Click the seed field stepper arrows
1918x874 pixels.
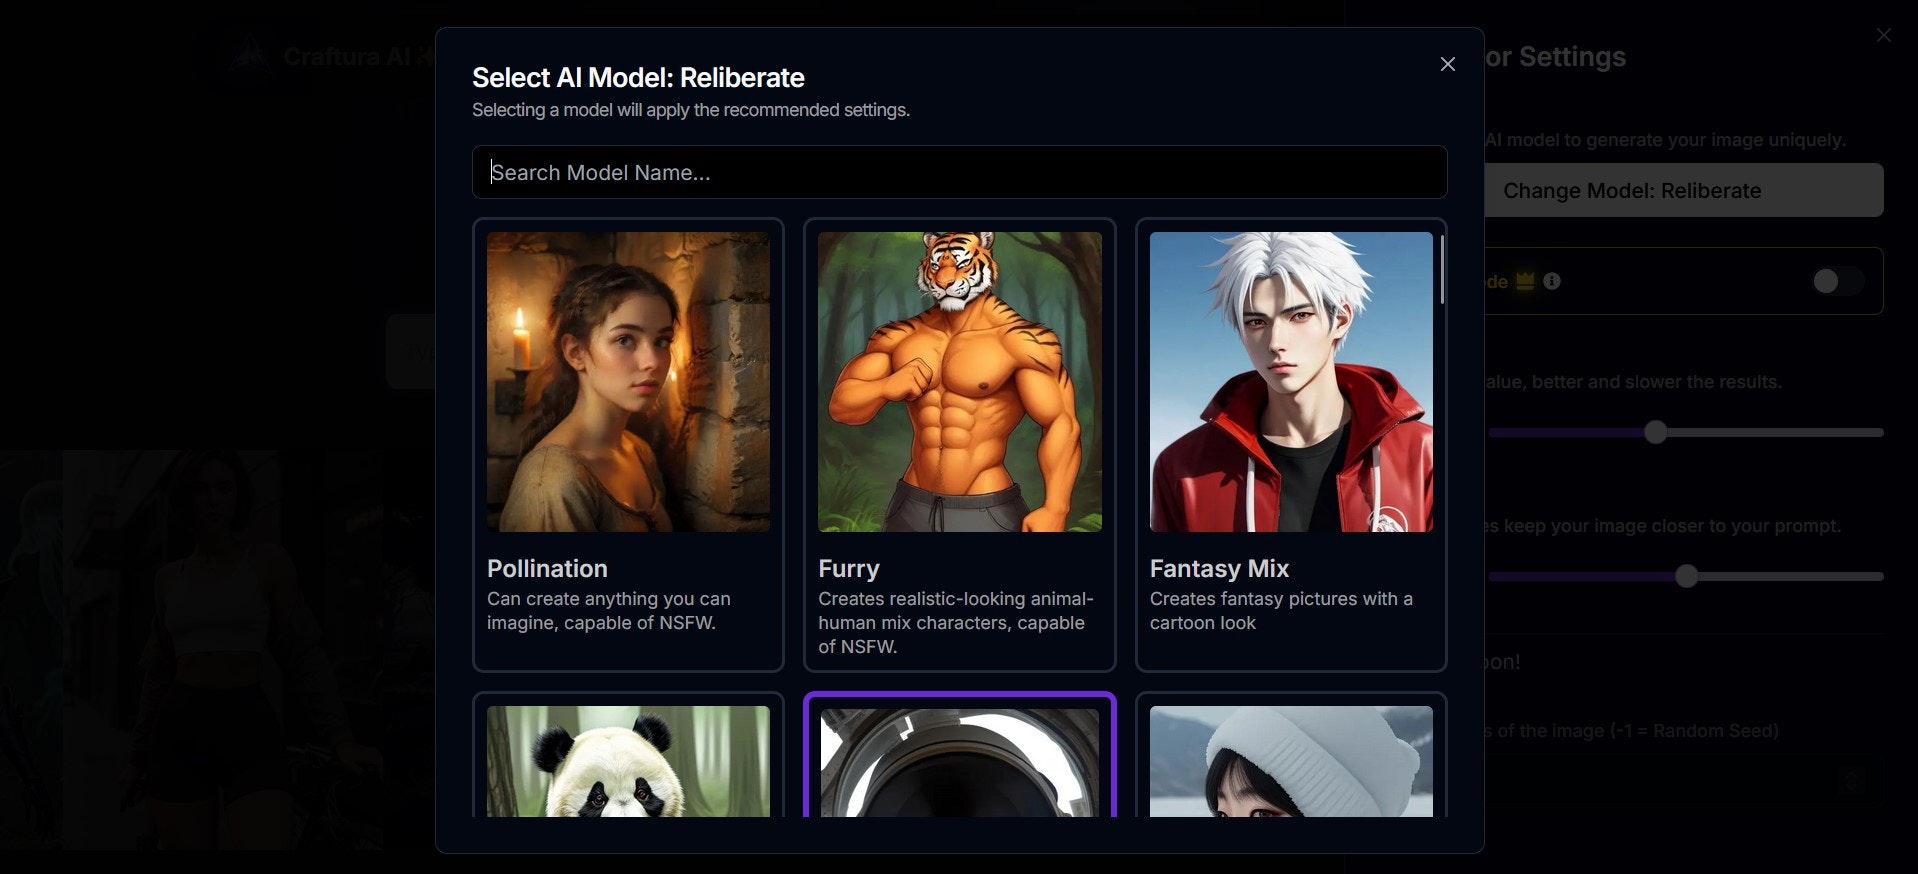pos(1853,781)
